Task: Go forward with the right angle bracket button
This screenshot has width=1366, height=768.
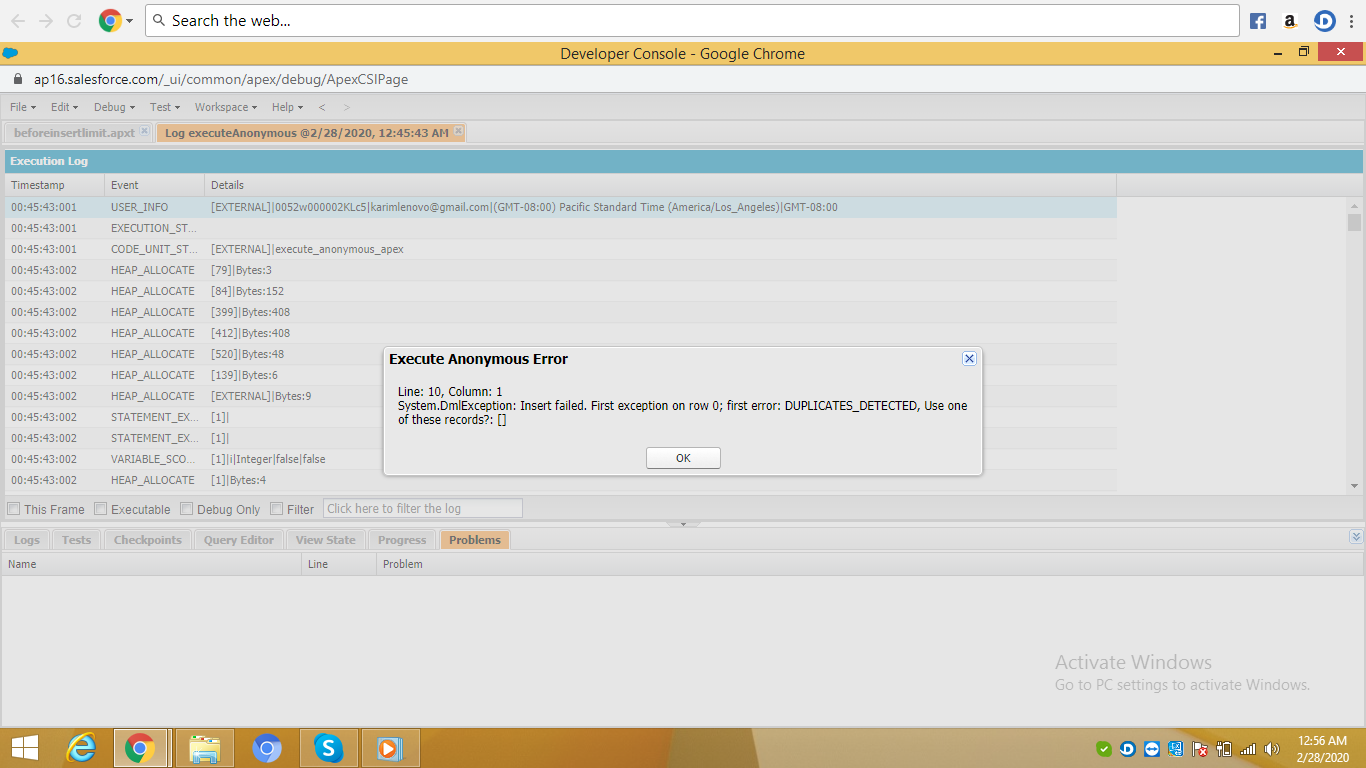Action: (347, 107)
